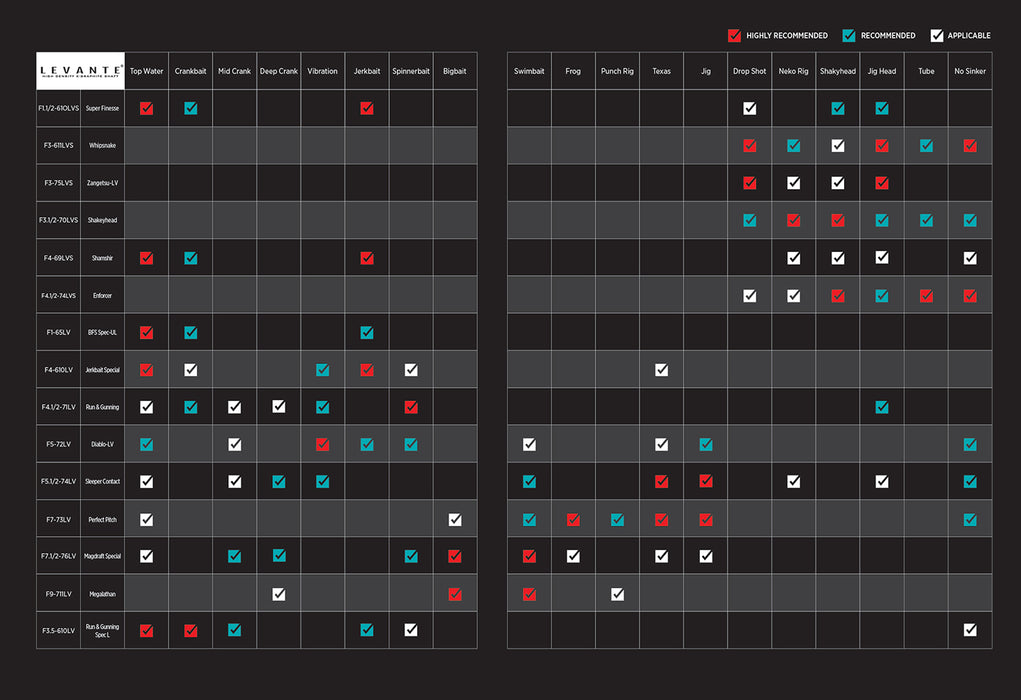Toggle Megalathan Punch Rig checkbox
This screenshot has height=700, width=1021.
pos(617,594)
